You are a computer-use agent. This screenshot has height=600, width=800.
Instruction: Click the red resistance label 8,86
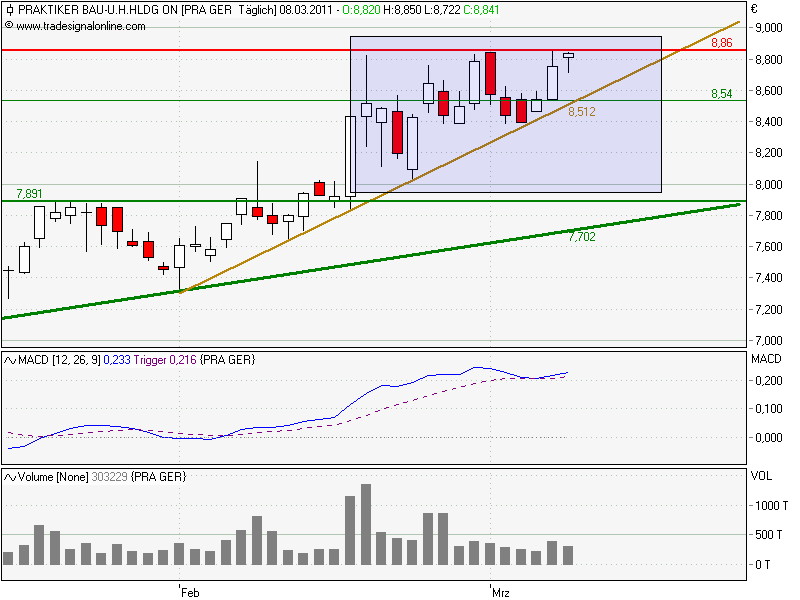pyautogui.click(x=721, y=43)
